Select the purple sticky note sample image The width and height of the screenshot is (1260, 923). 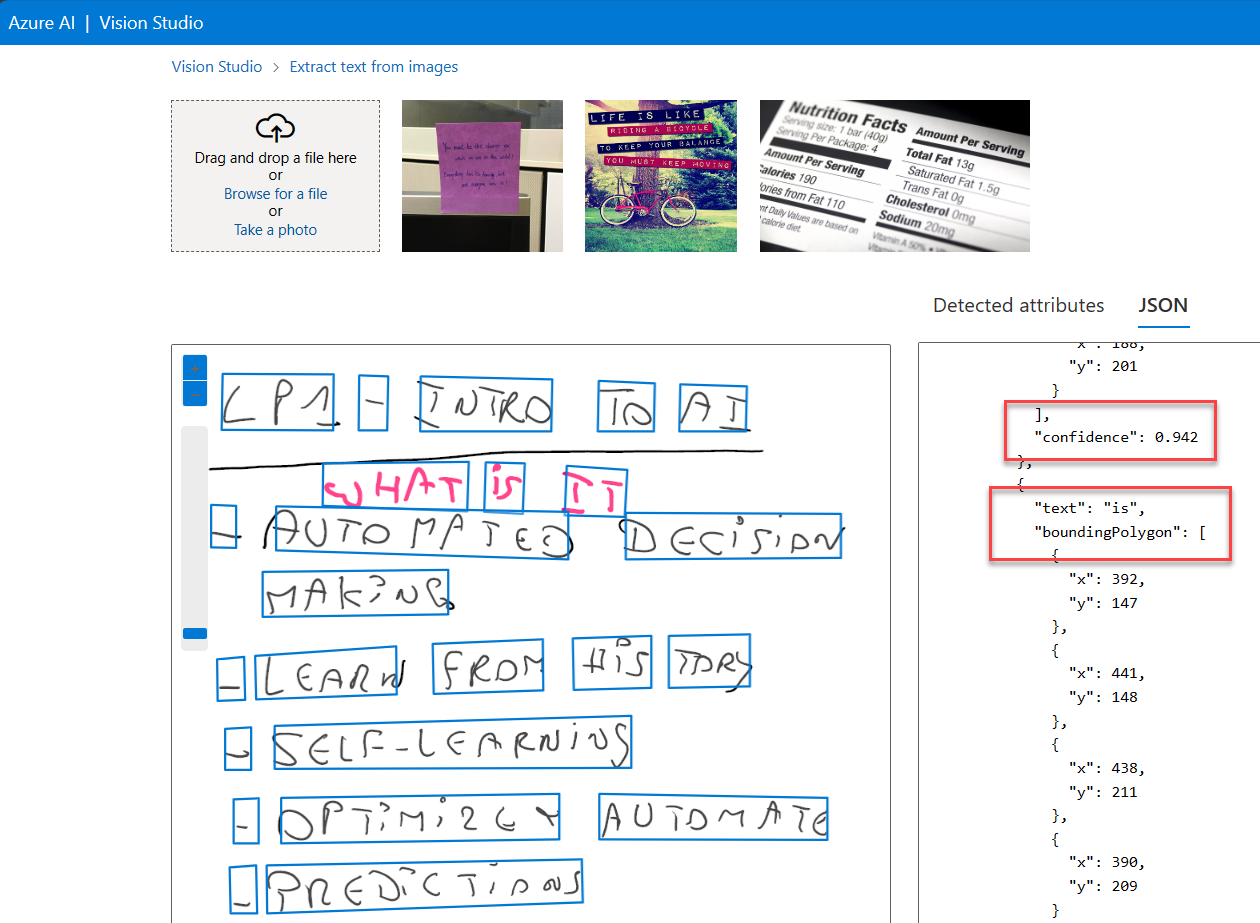coord(481,175)
